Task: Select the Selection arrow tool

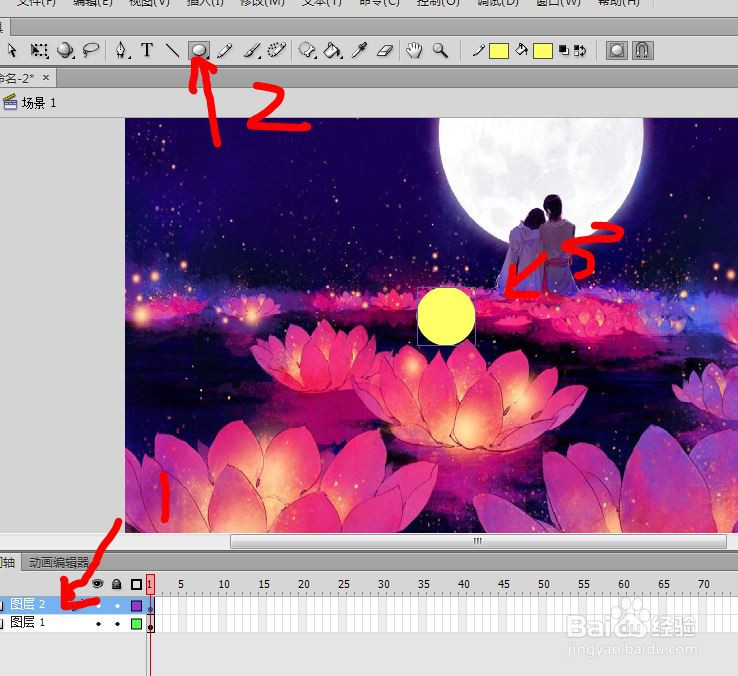Action: pyautogui.click(x=12, y=50)
